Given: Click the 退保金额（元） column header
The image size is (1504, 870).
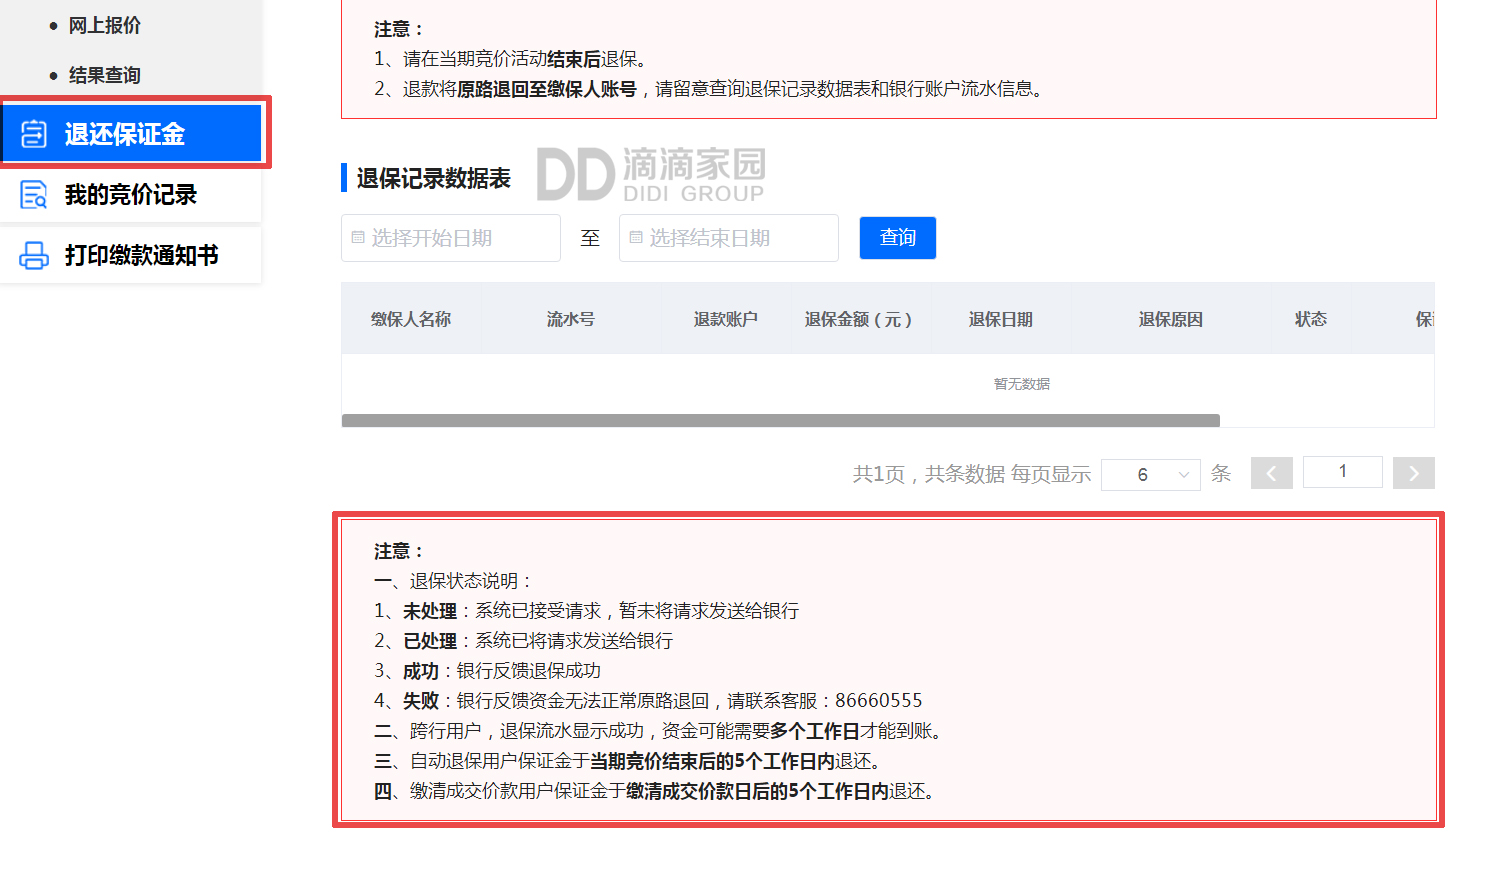Looking at the screenshot, I should 859,319.
